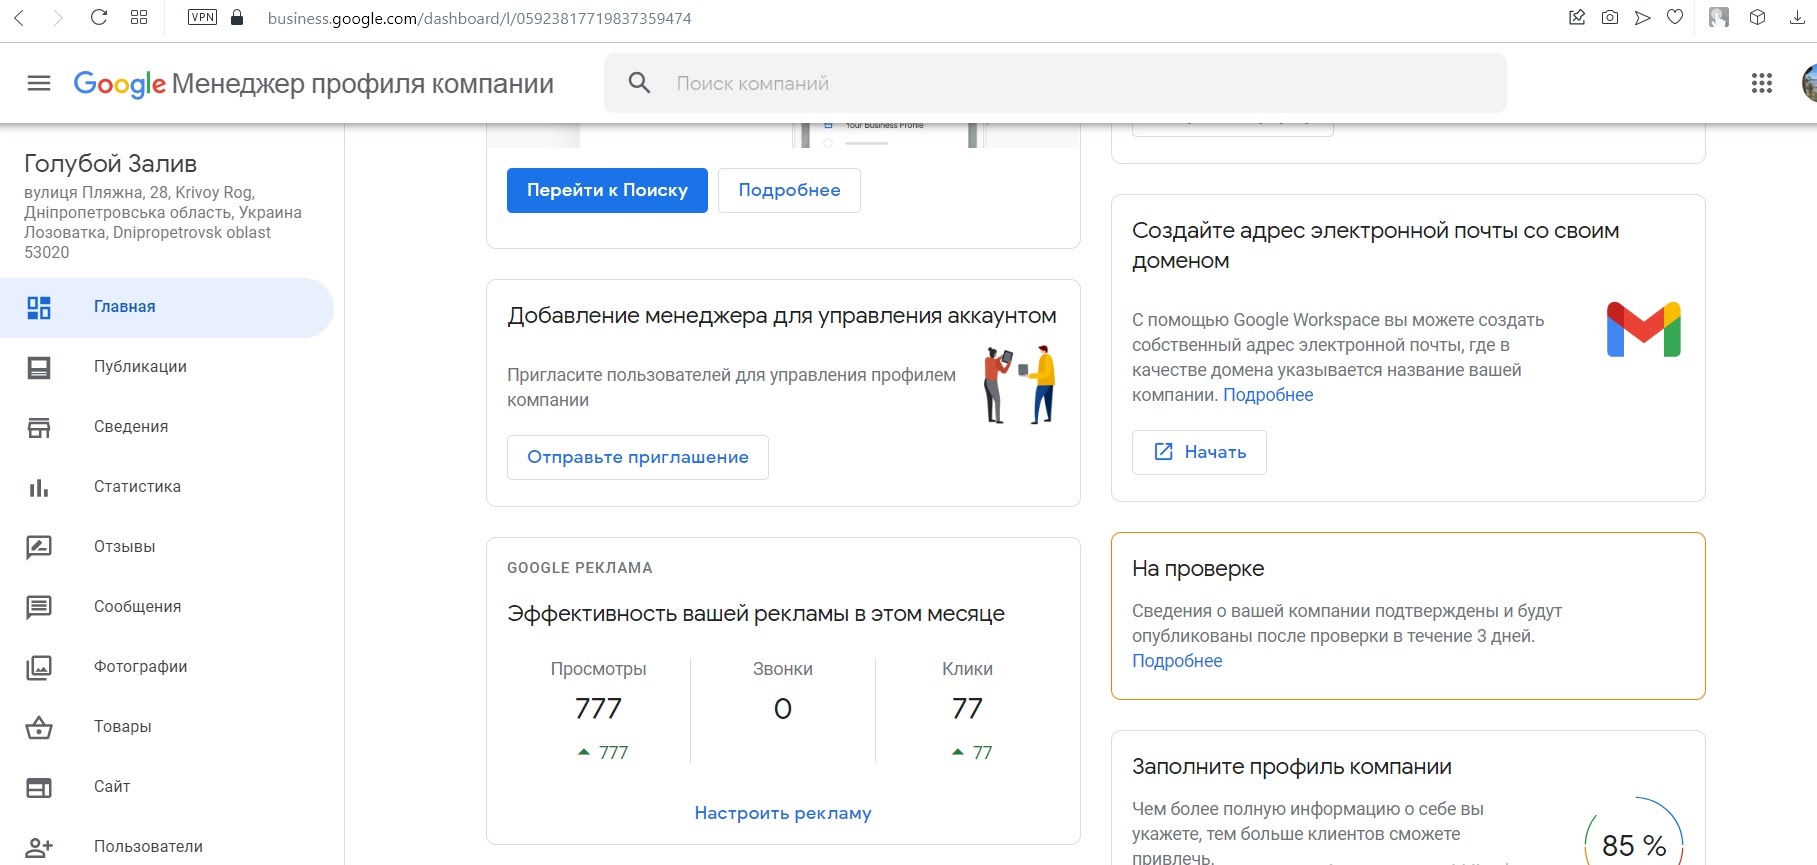Screen dimensions: 1817x865
Task: Click the Начать button
Action: coord(1199,452)
